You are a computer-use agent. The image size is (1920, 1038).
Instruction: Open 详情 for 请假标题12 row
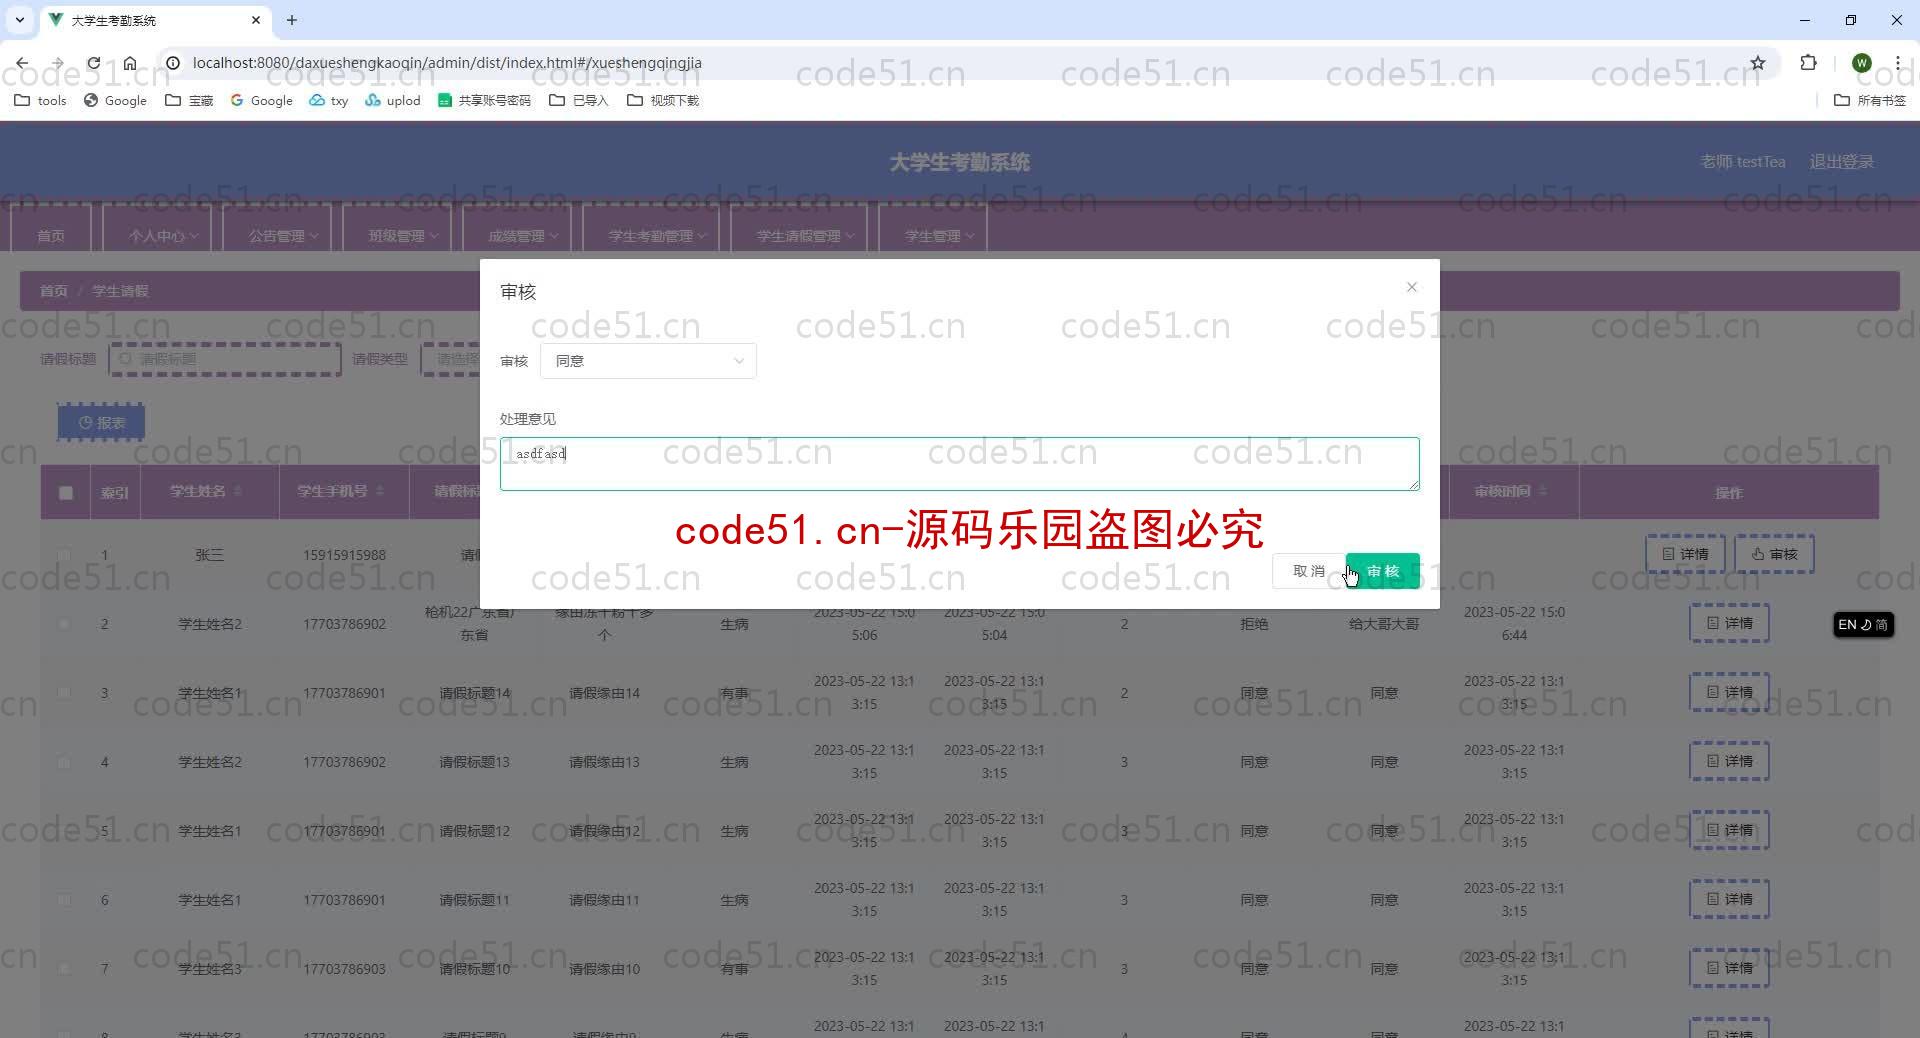point(1729,830)
